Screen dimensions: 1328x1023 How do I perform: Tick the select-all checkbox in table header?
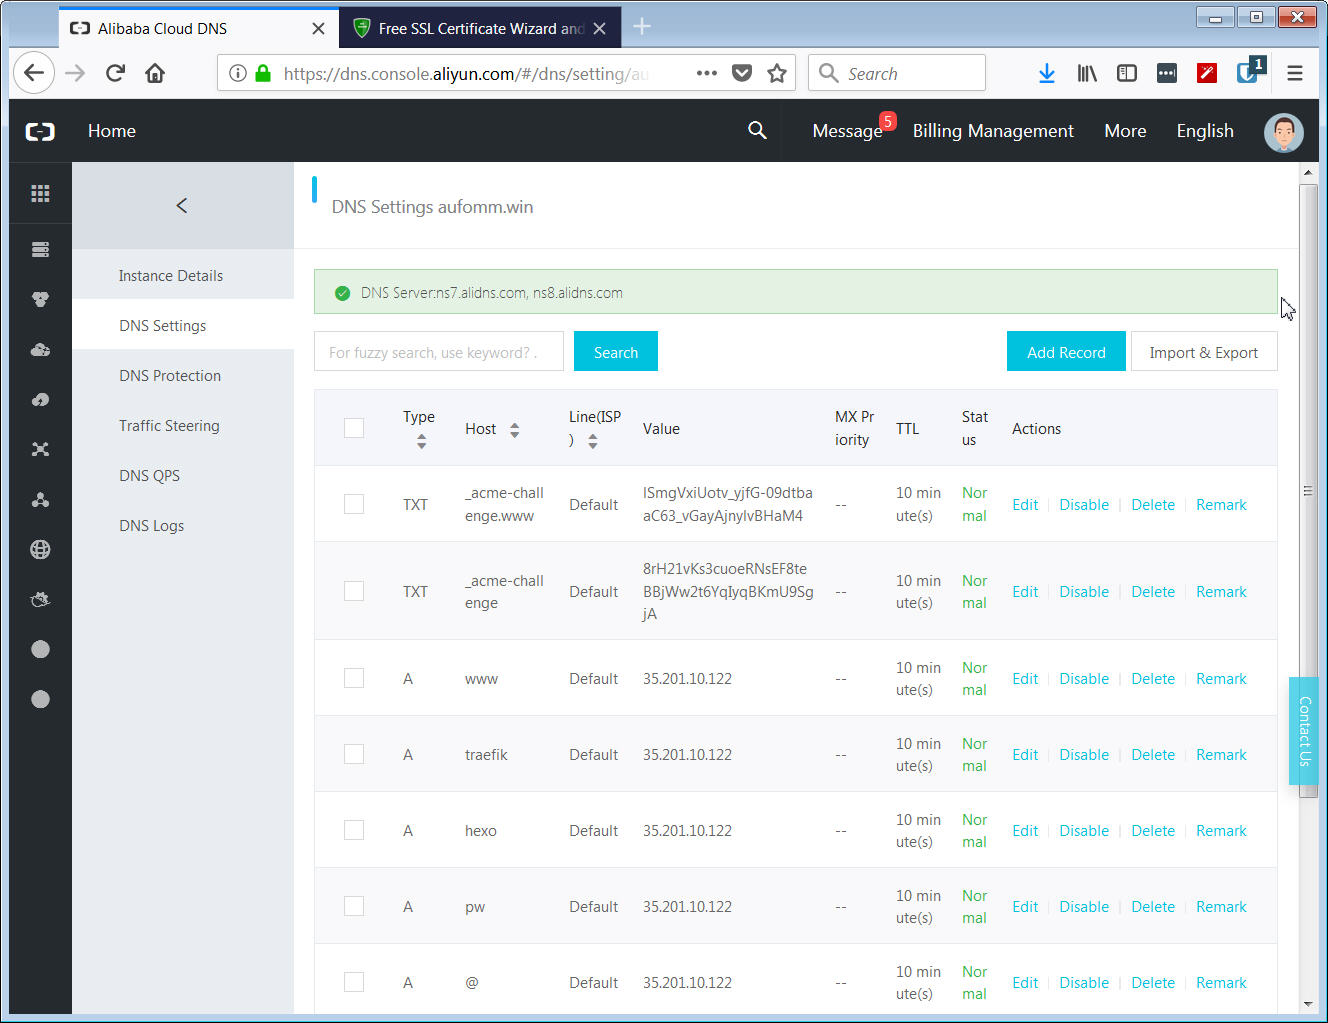tap(354, 428)
